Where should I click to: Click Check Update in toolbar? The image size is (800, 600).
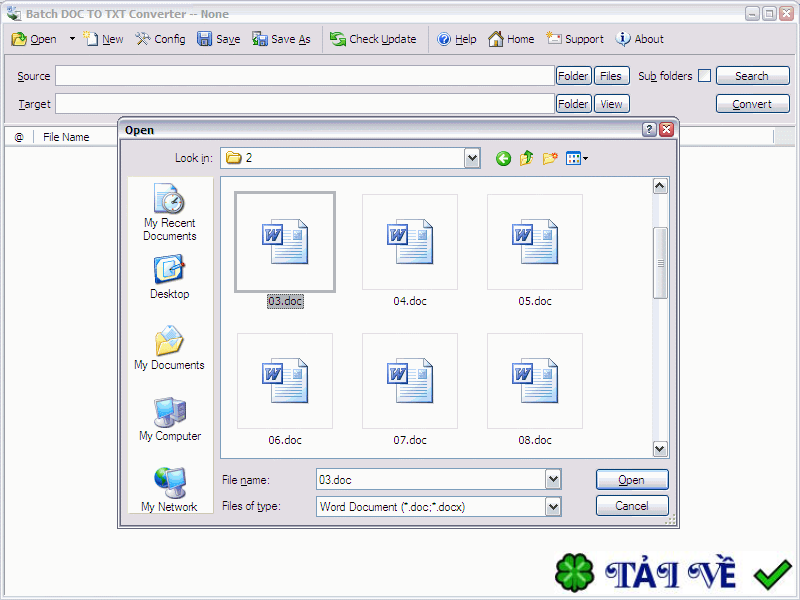click(373, 39)
